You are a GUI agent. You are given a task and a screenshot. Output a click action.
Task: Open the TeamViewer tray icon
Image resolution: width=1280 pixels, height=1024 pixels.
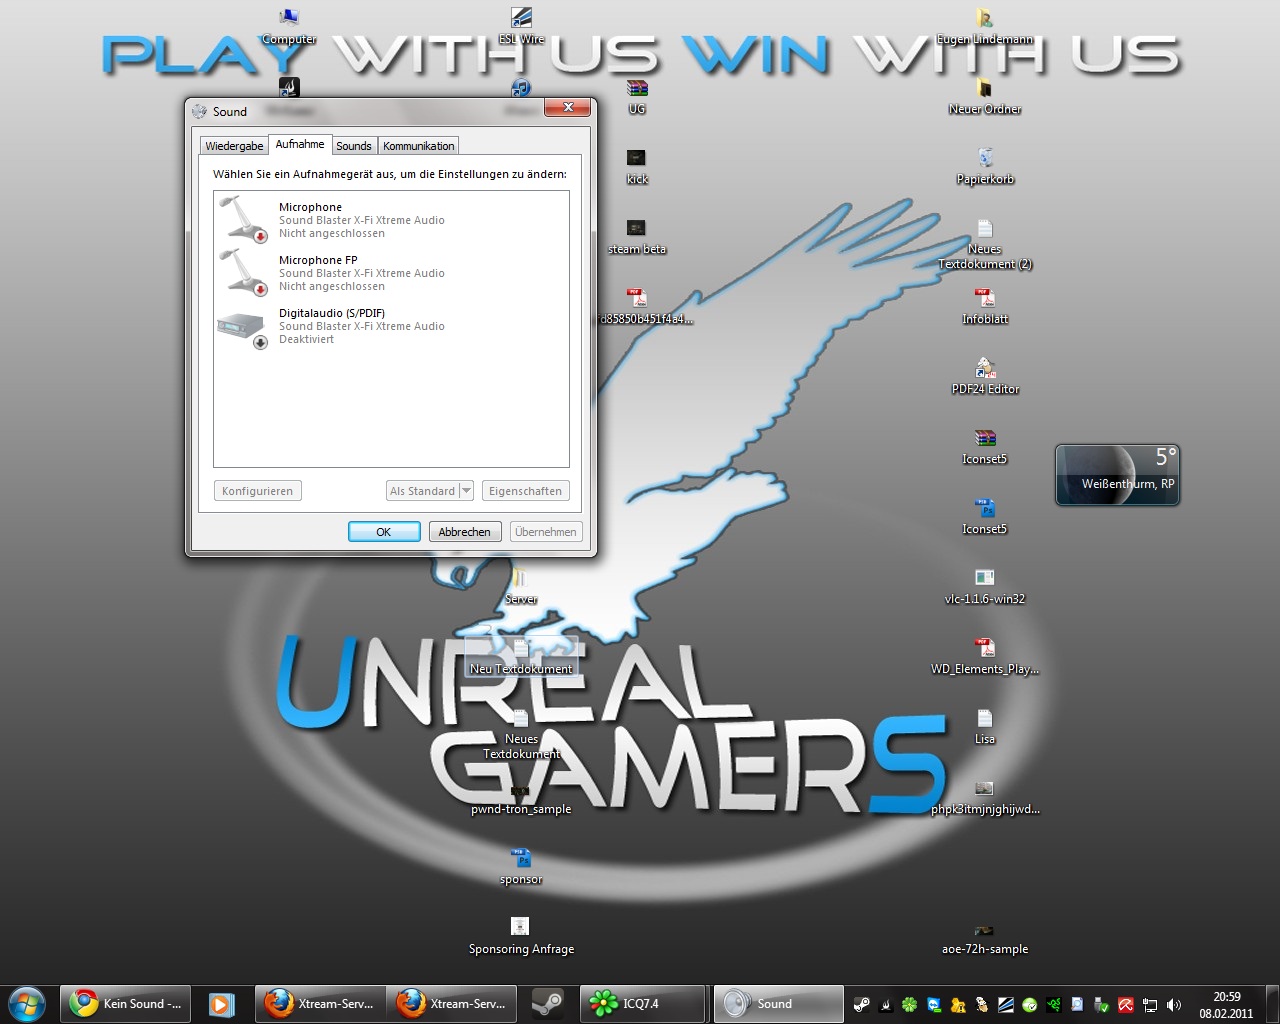tap(934, 1005)
